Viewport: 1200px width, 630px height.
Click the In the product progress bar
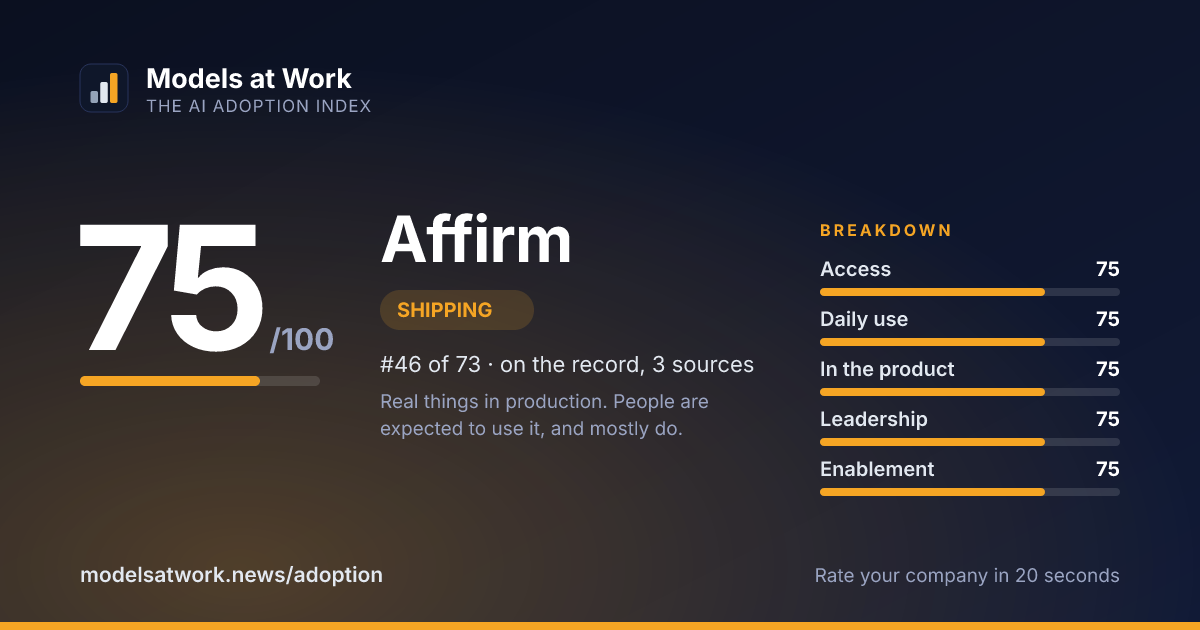(x=970, y=392)
